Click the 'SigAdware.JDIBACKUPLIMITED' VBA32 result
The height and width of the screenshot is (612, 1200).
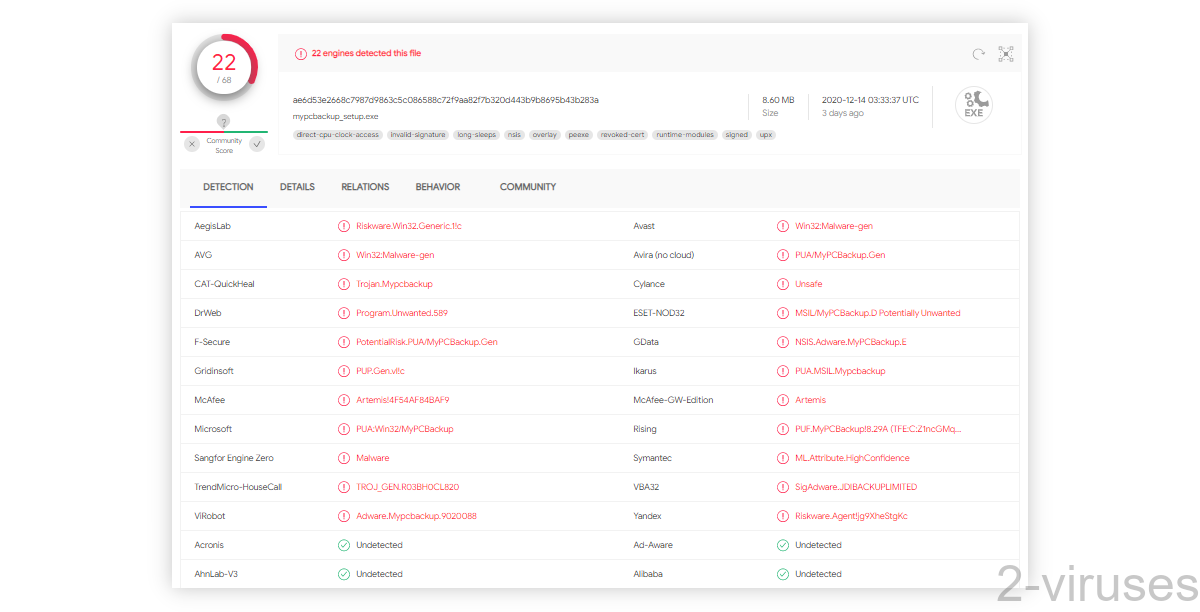856,487
